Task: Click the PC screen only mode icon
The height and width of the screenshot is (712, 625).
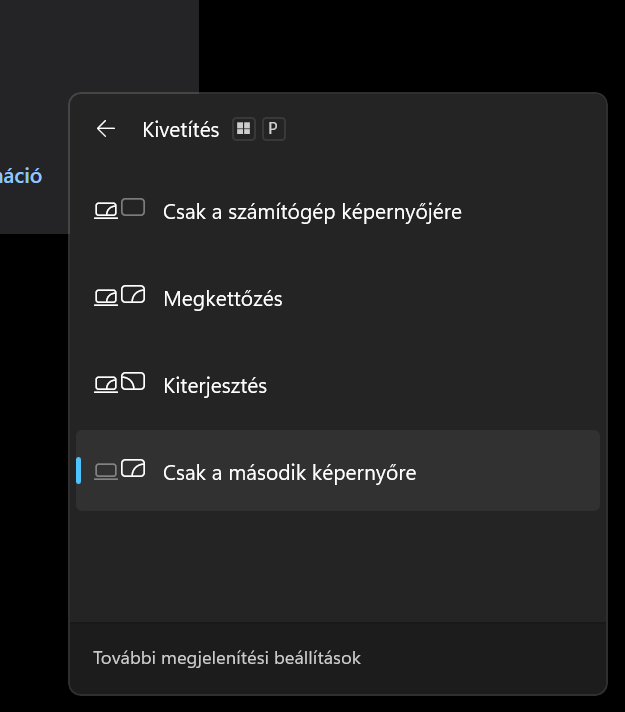Action: tap(120, 210)
